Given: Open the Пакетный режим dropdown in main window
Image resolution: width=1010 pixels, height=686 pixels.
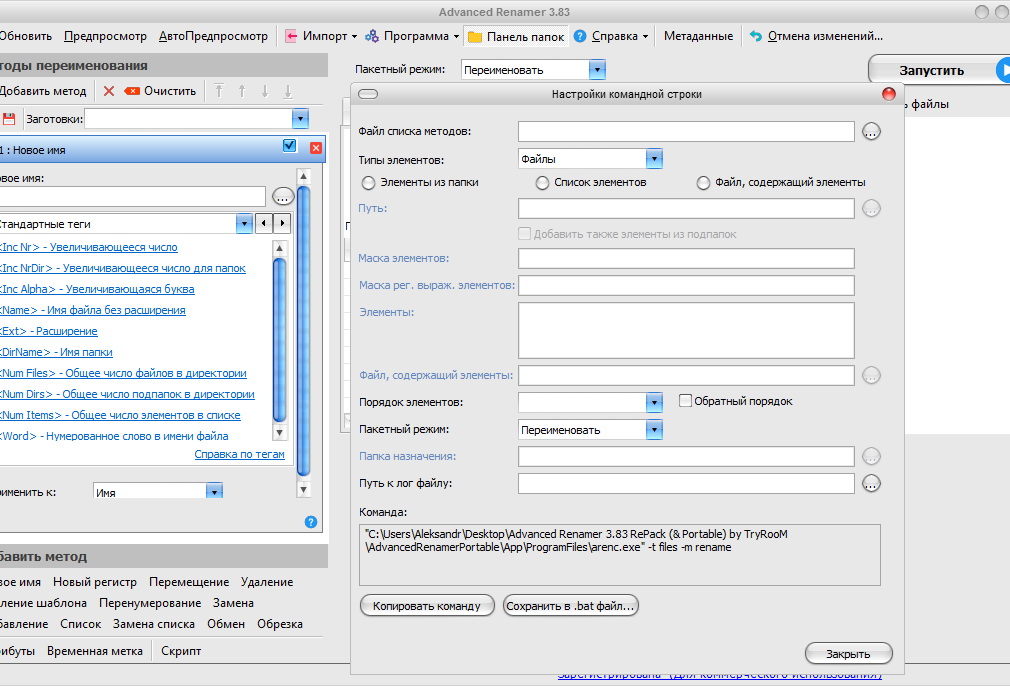Looking at the screenshot, I should (597, 69).
